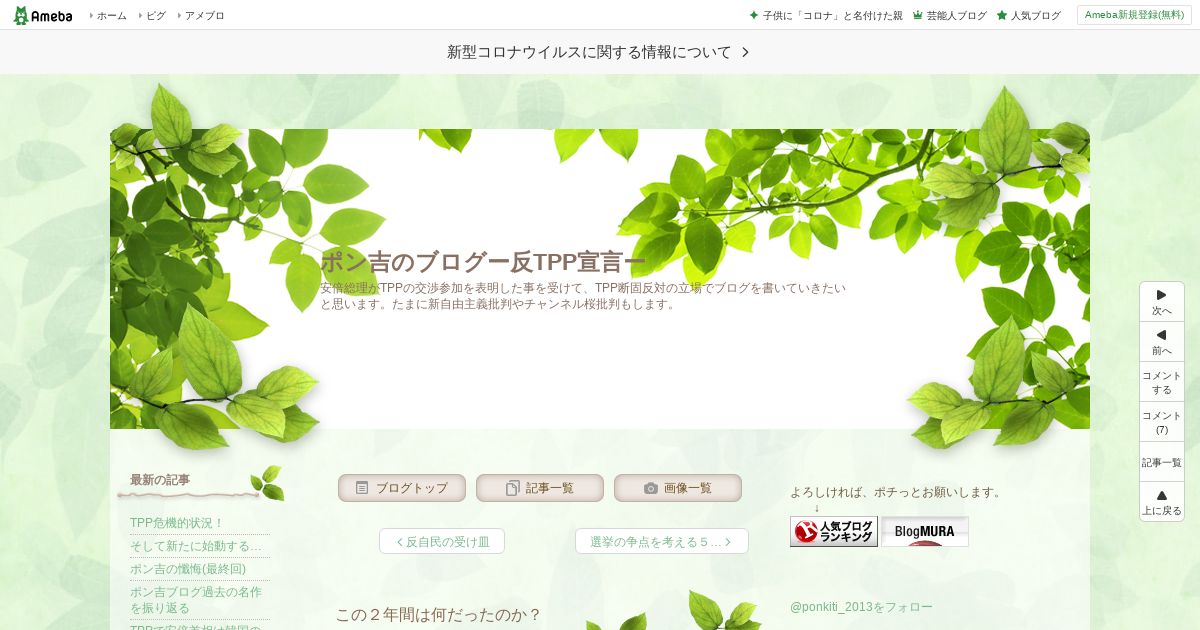The height and width of the screenshot is (630, 1200).
Task: Click crown icon beside 芸能人ブログ
Action: (918, 16)
